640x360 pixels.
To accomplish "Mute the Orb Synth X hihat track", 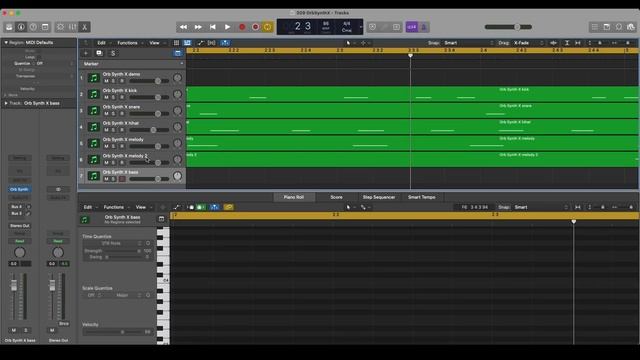I will point(106,130).
